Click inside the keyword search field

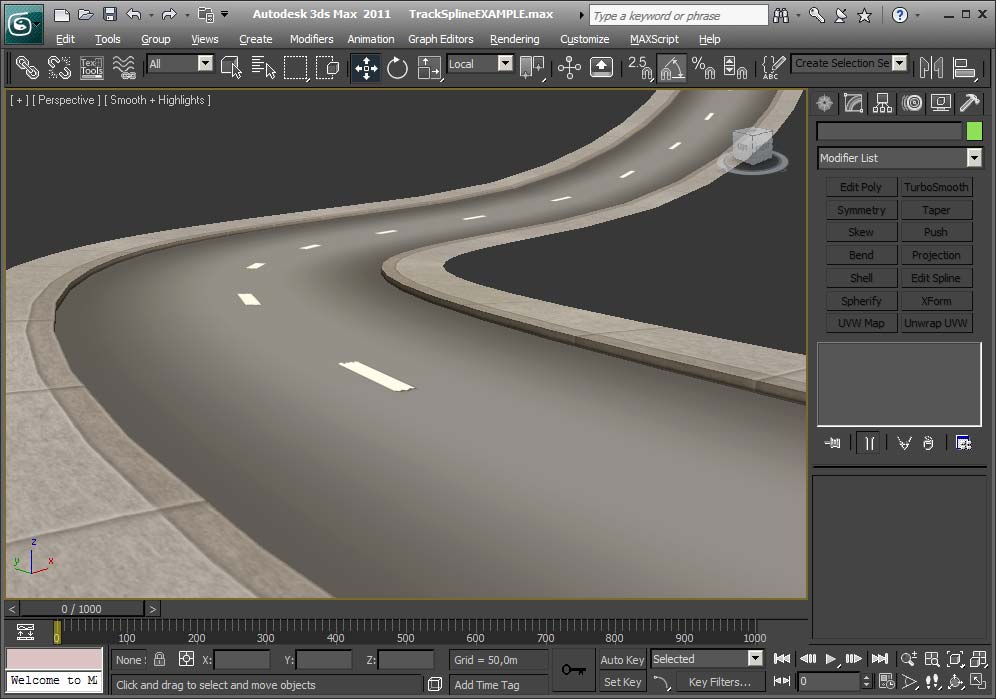click(675, 15)
